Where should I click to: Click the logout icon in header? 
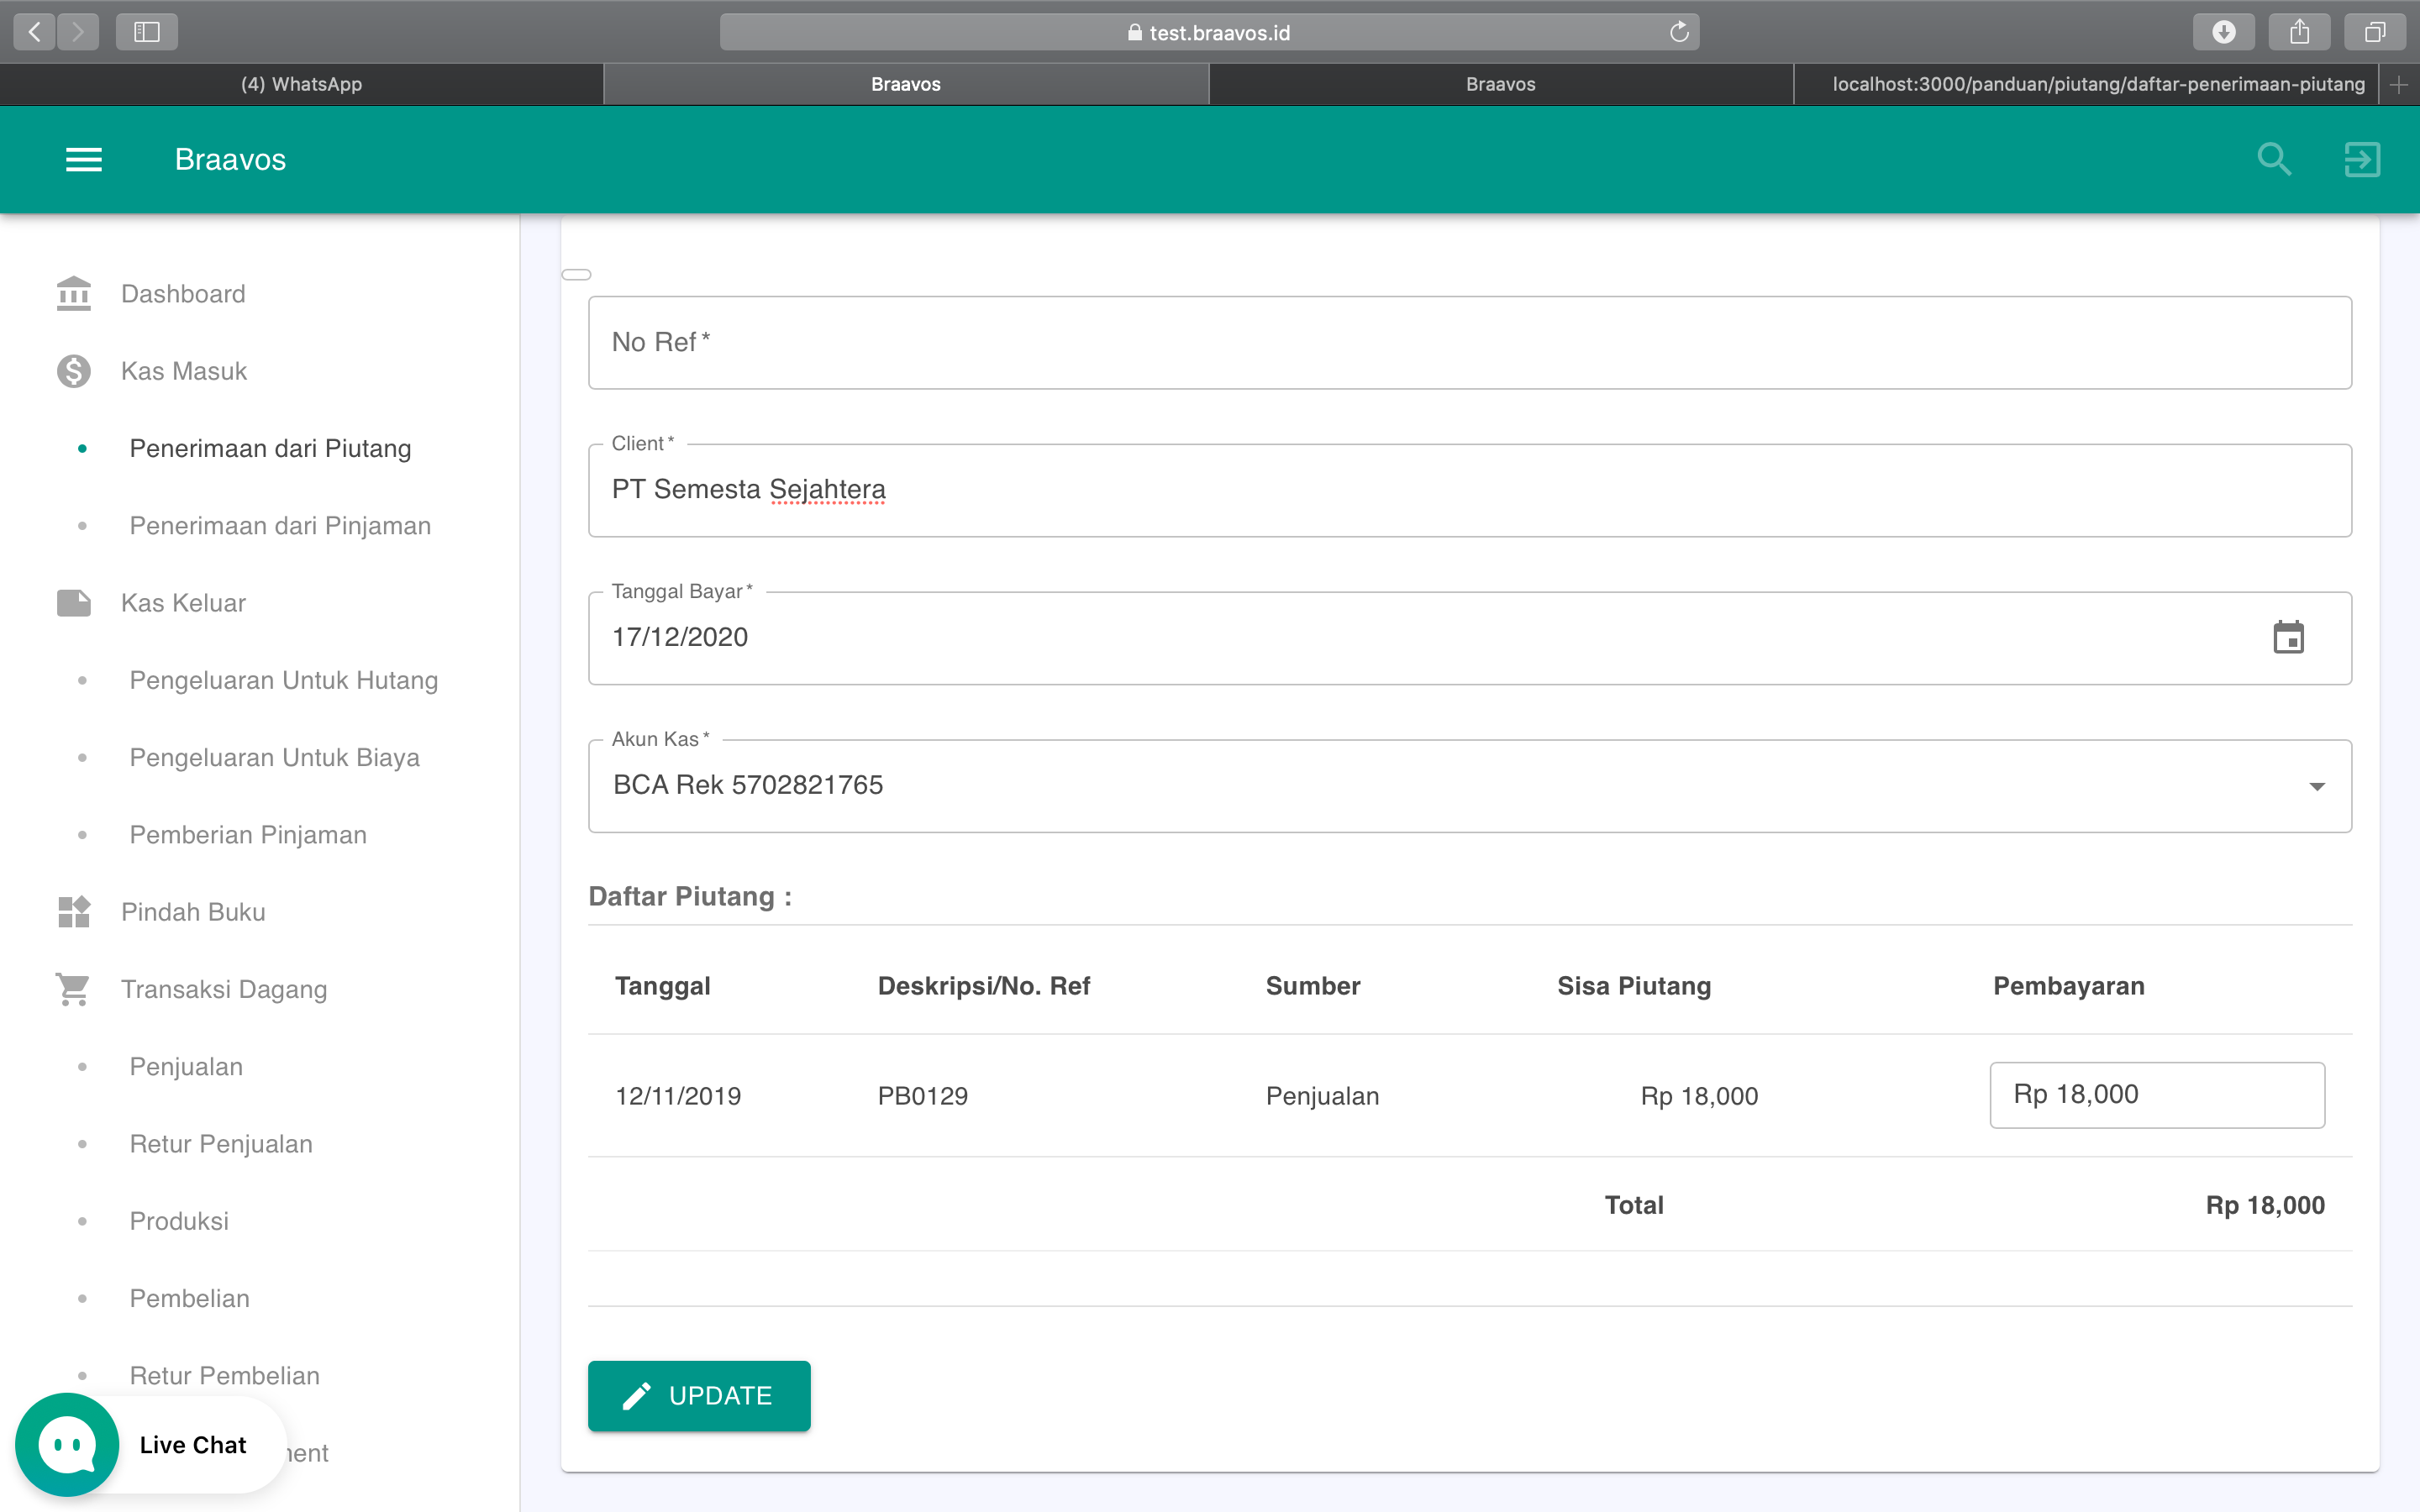pyautogui.click(x=2362, y=159)
